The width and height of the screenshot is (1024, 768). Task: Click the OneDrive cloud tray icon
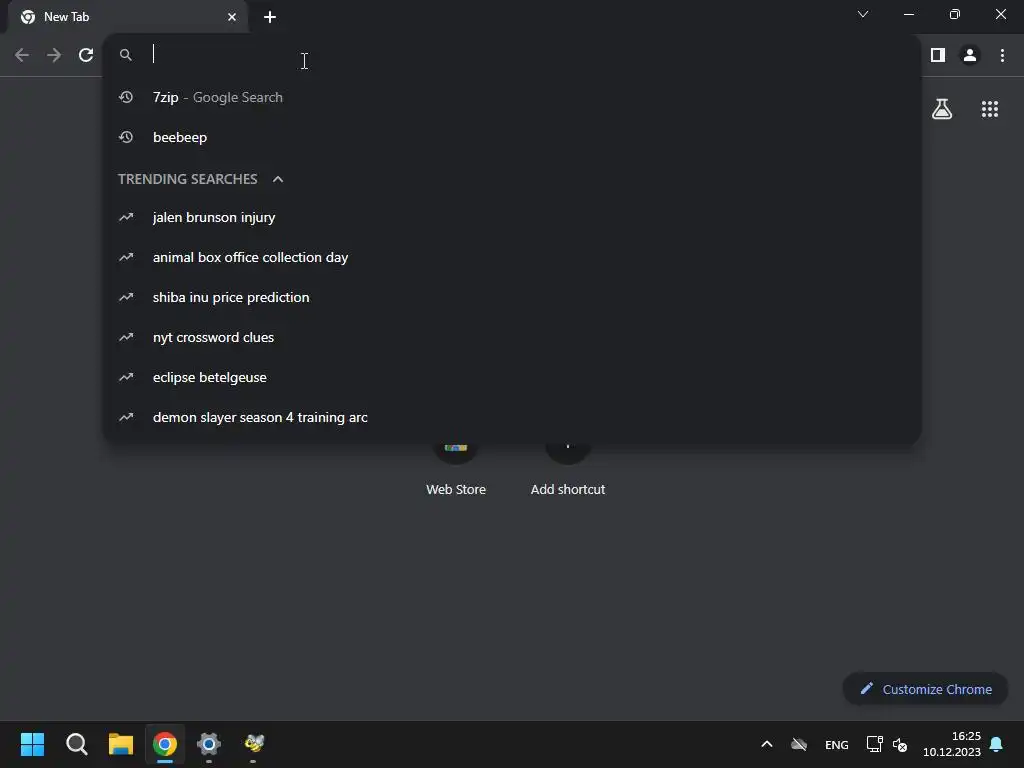pos(799,744)
